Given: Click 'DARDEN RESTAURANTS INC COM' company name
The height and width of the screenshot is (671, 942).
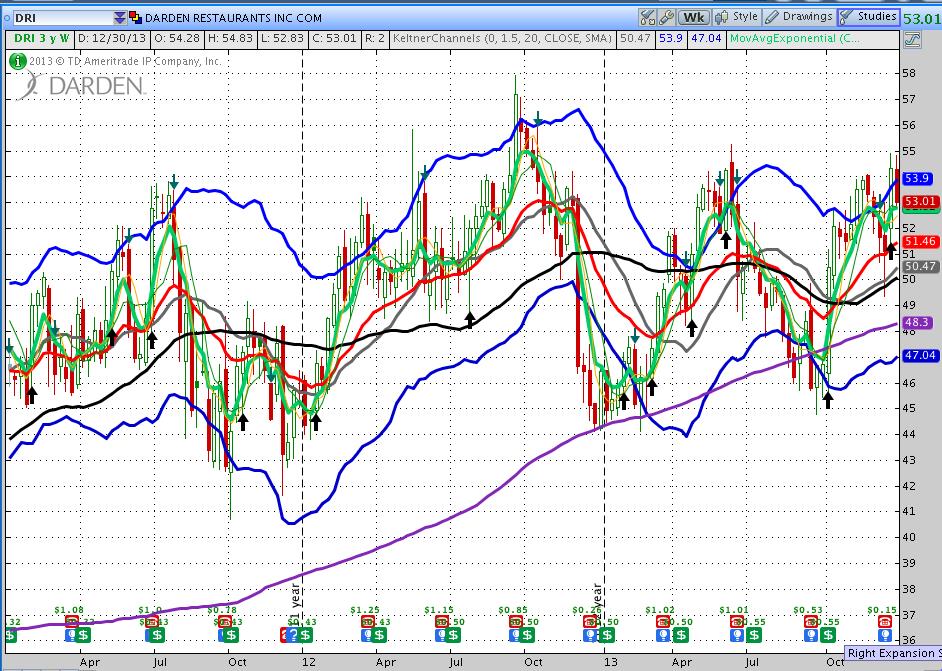Looking at the screenshot, I should tap(234, 18).
